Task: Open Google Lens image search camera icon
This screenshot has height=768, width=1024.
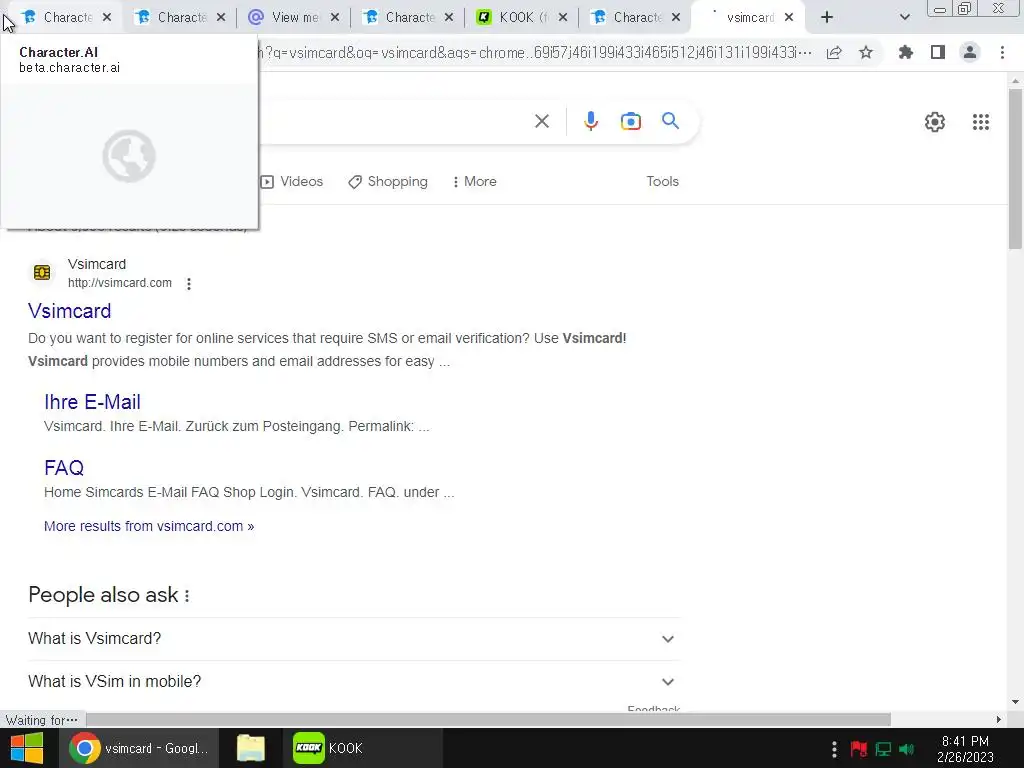Action: (630, 121)
